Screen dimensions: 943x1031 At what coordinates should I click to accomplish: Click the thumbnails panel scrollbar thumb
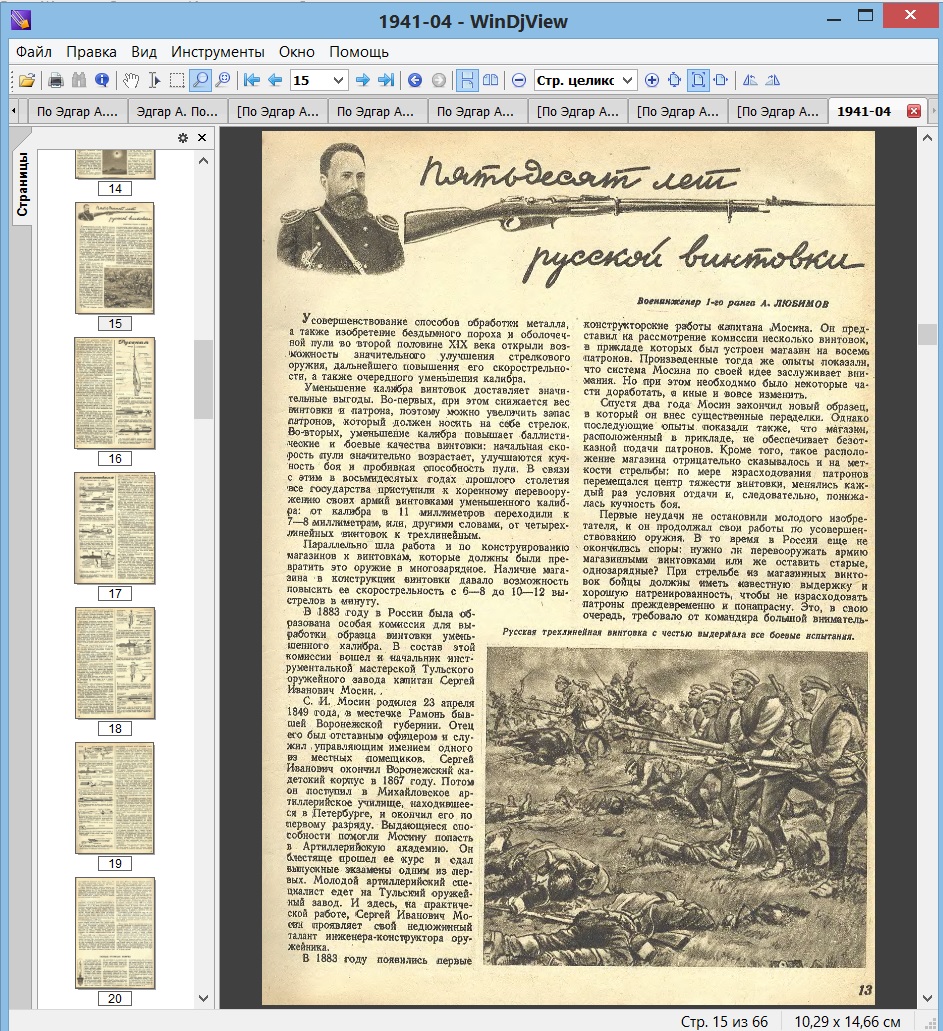203,379
